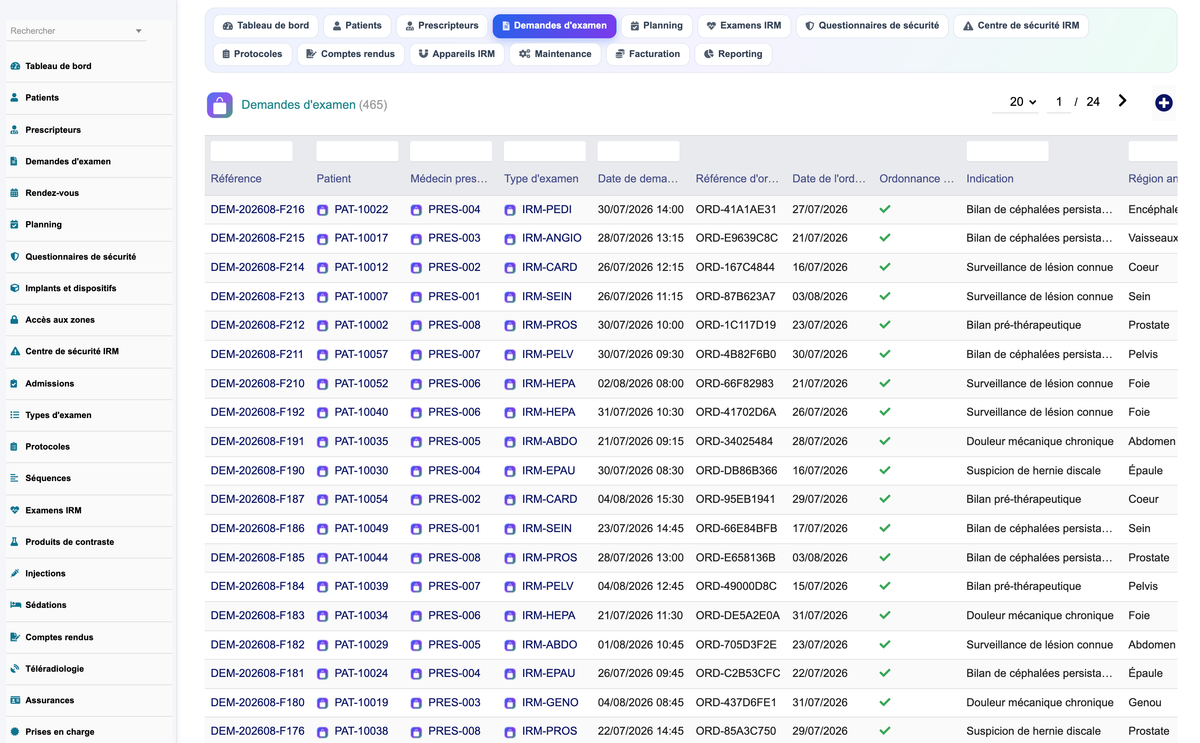Click ordonnance check mark in DEM-202608-F210 row

pyautogui.click(x=885, y=384)
